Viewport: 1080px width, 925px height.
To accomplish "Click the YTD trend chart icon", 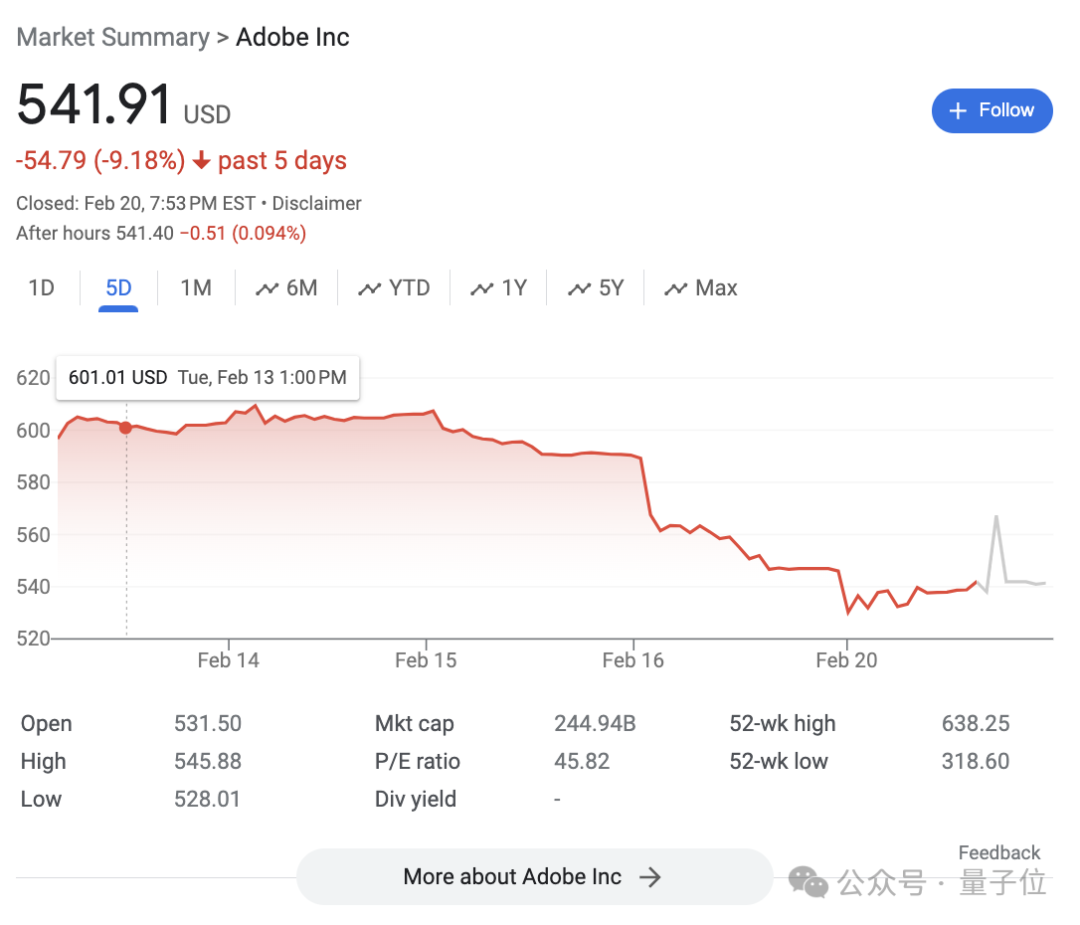I will 370,289.
